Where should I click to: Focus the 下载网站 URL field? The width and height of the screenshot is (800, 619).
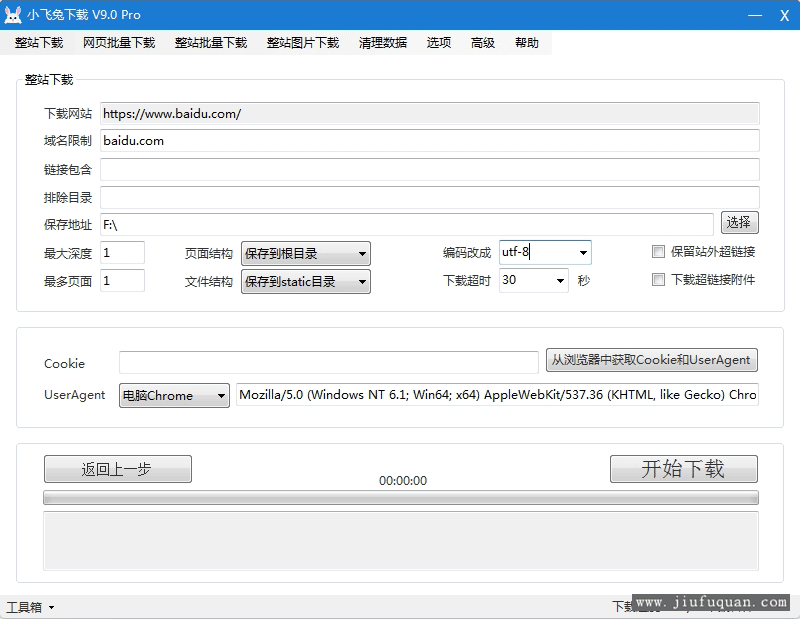click(430, 113)
